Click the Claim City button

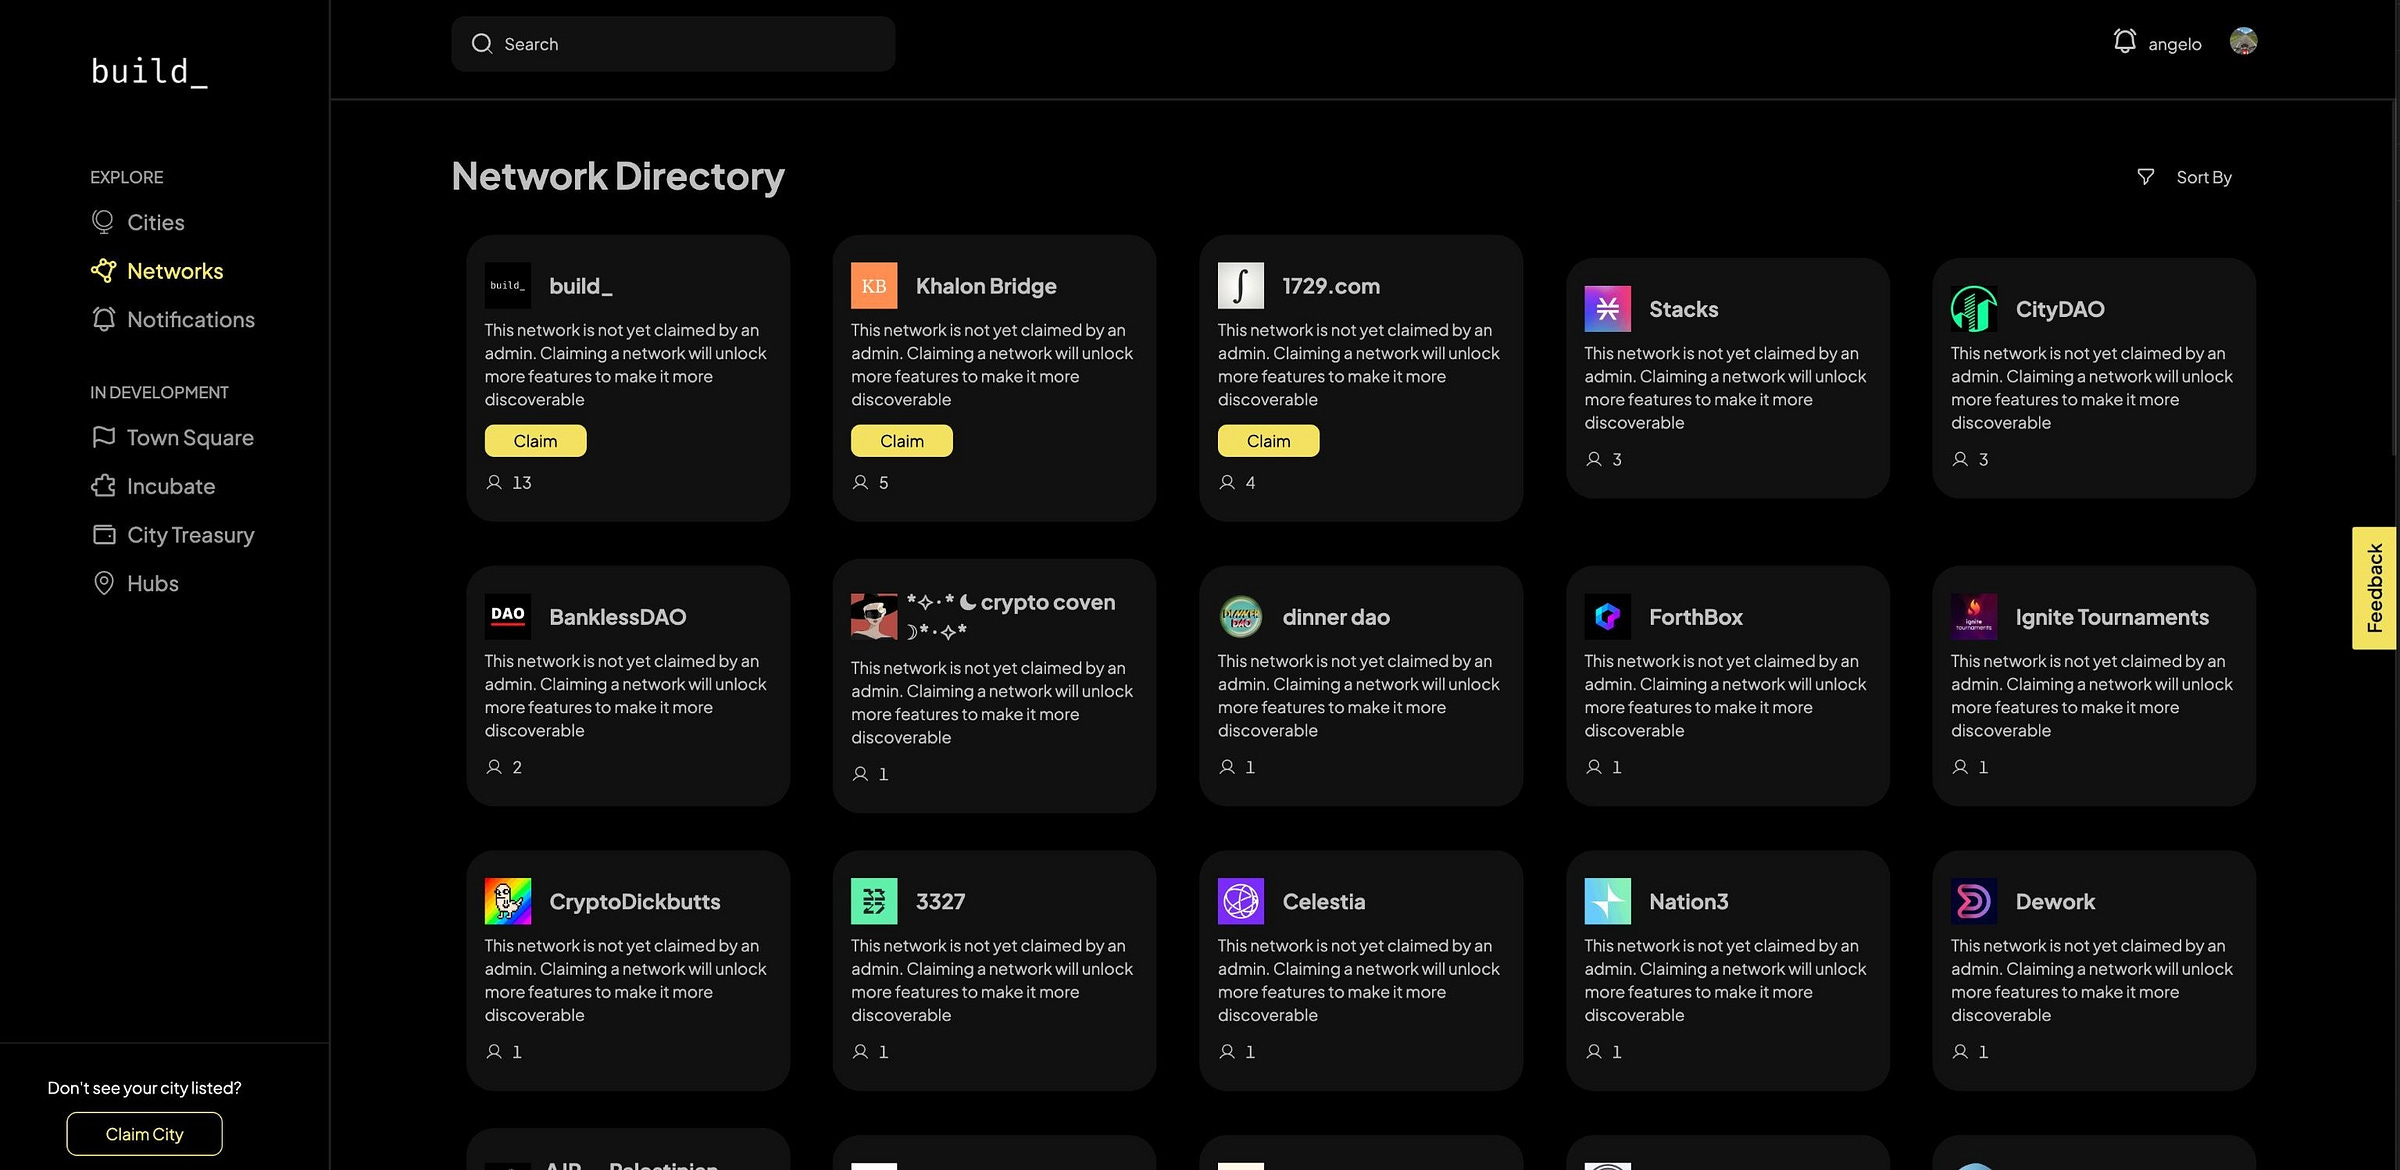tap(144, 1134)
